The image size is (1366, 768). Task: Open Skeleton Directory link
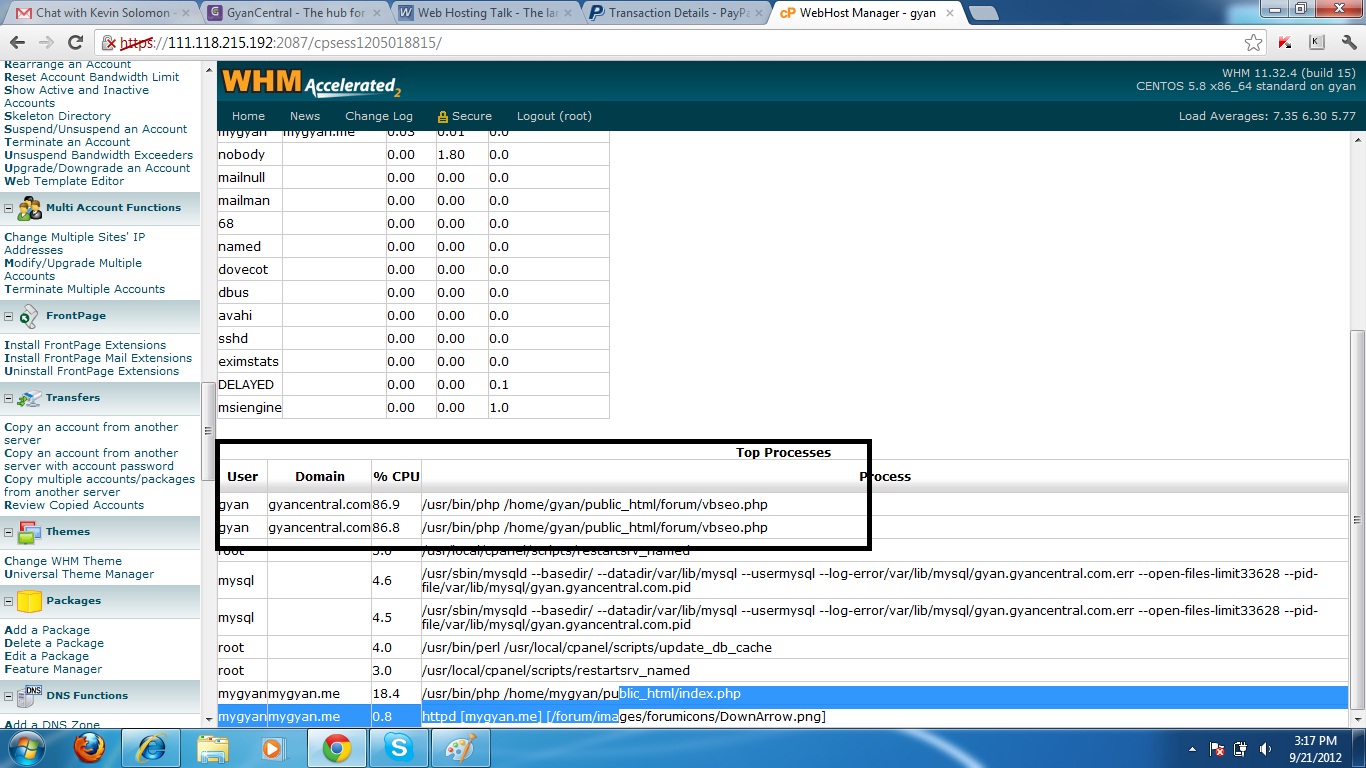(x=57, y=116)
